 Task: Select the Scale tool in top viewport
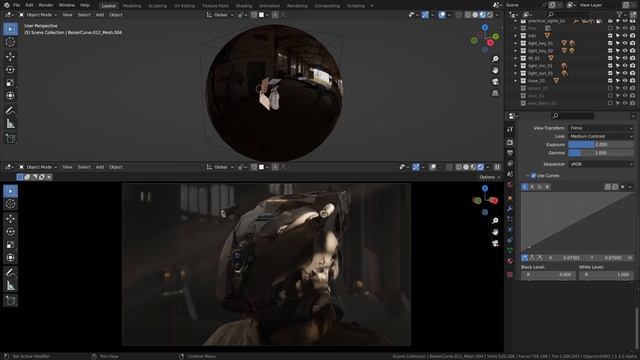(10, 83)
